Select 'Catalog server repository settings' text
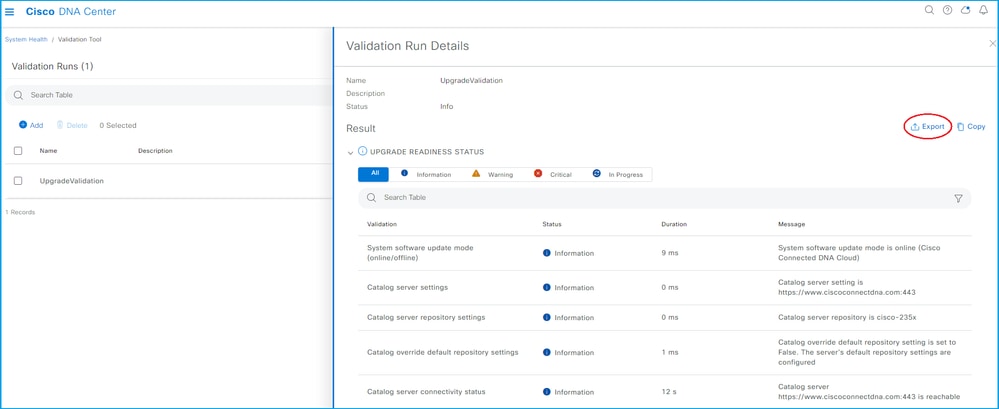This screenshot has width=999, height=409. 426,317
